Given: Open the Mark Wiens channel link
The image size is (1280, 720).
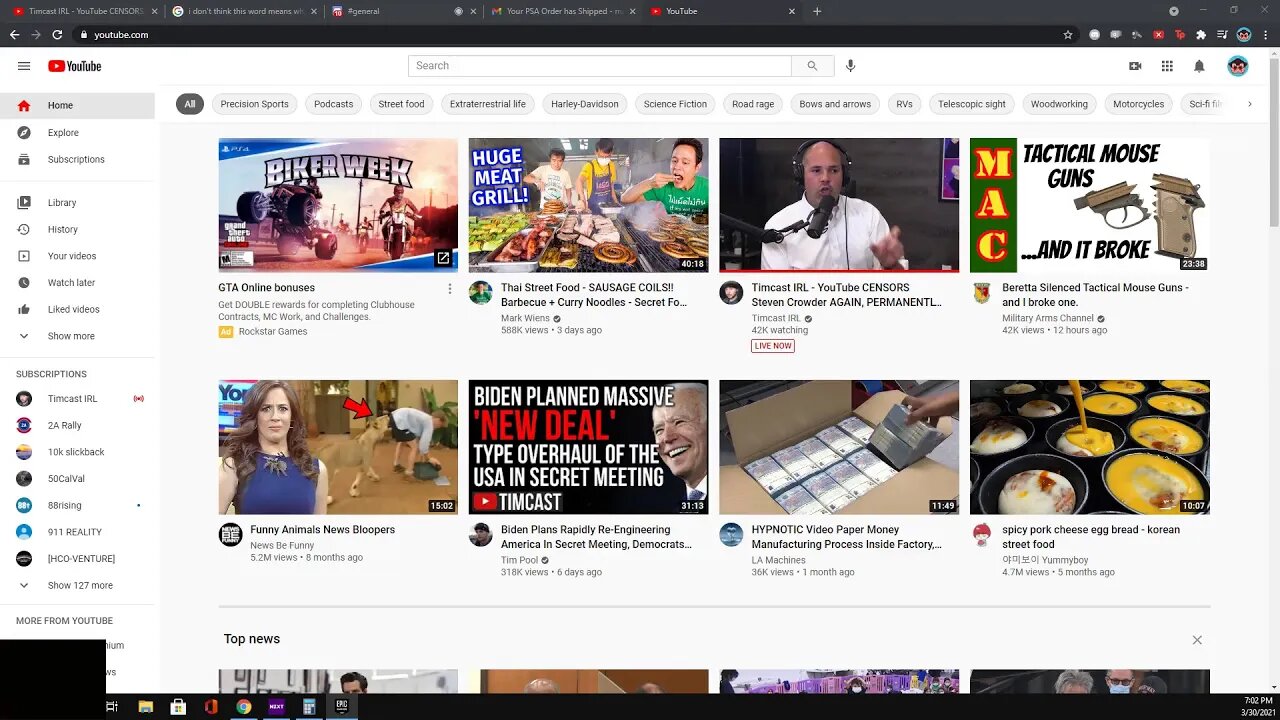Looking at the screenshot, I should (525, 318).
